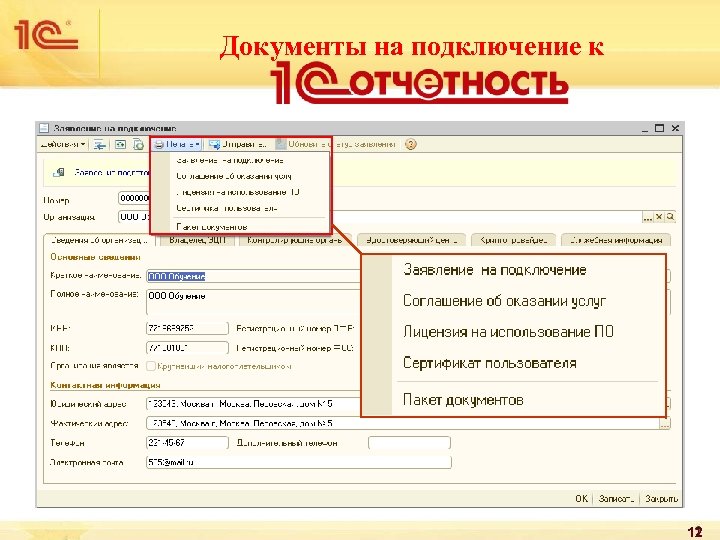The height and width of the screenshot is (540, 720).
Task: Switch to Криптопровайдер tab
Action: click(x=513, y=240)
